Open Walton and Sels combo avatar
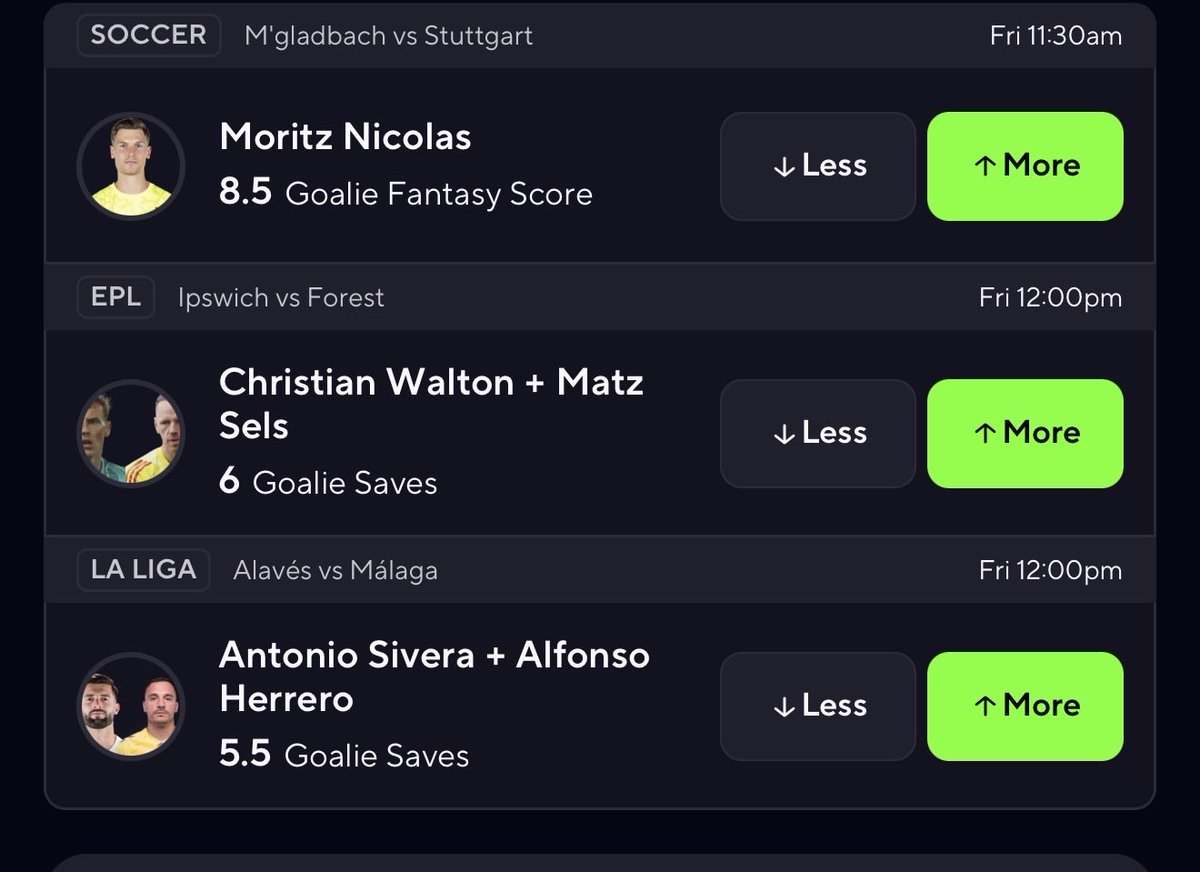The image size is (1200, 872). click(x=131, y=433)
